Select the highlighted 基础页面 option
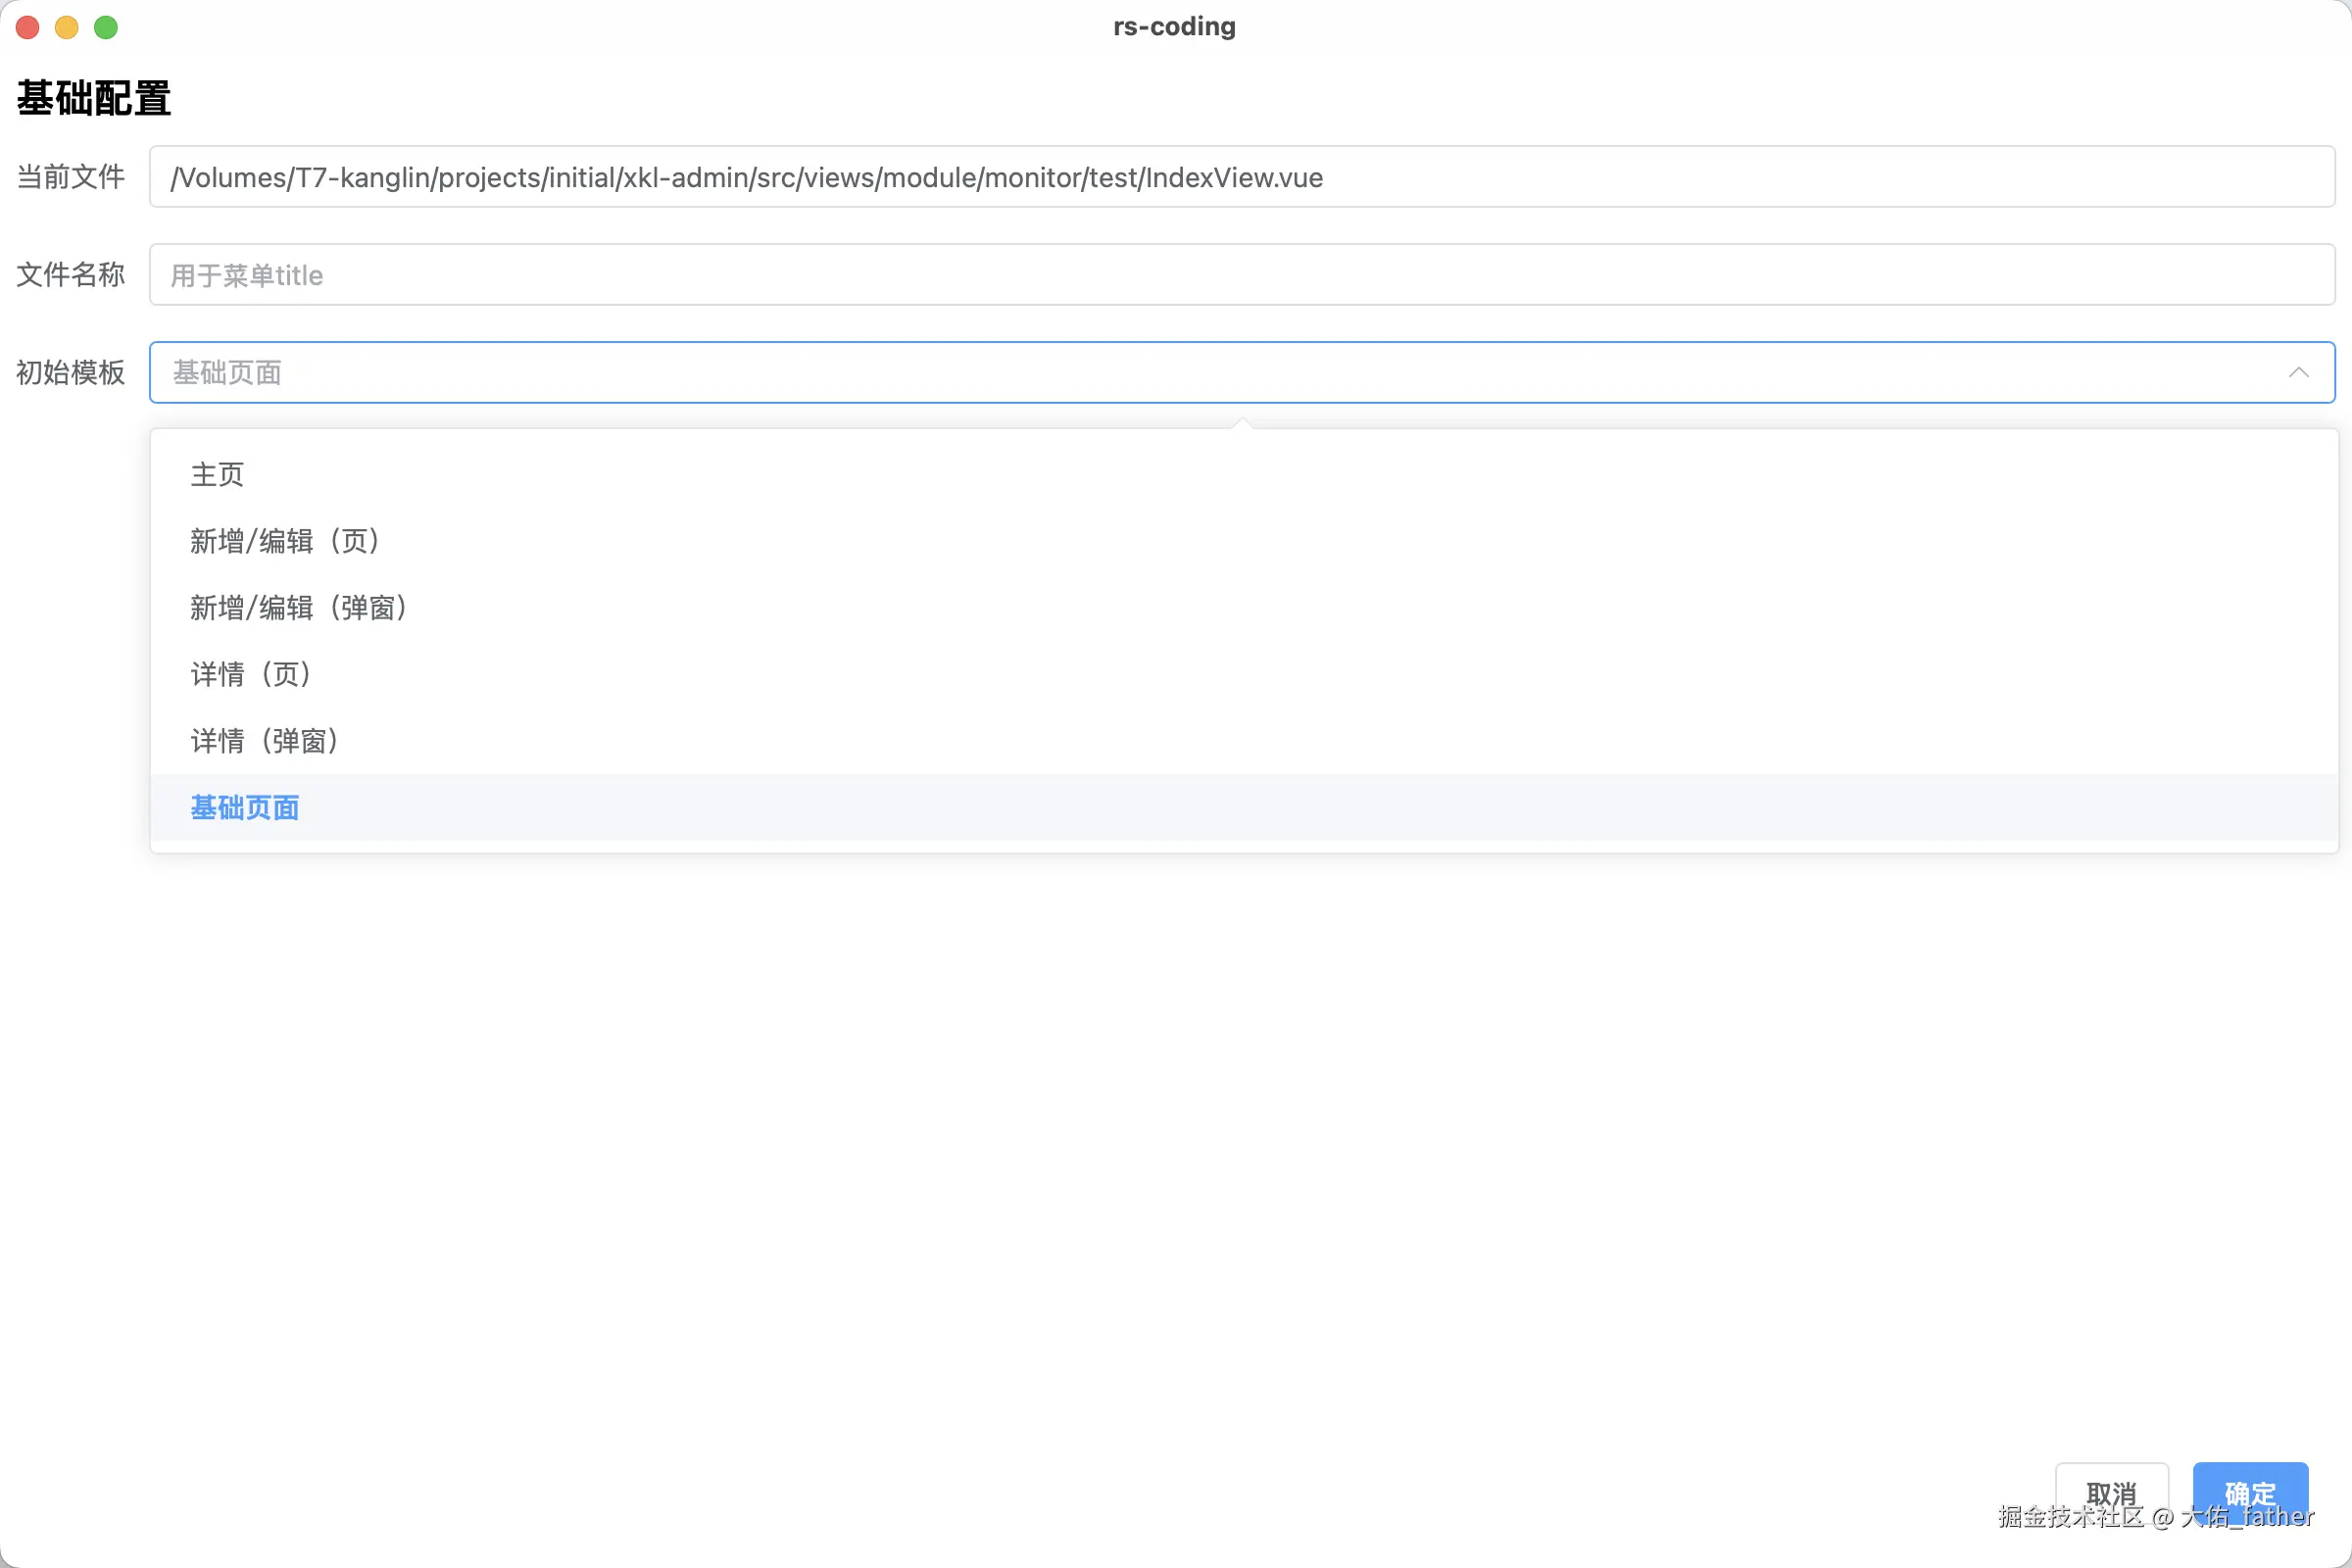The width and height of the screenshot is (2352, 1568). 245,808
